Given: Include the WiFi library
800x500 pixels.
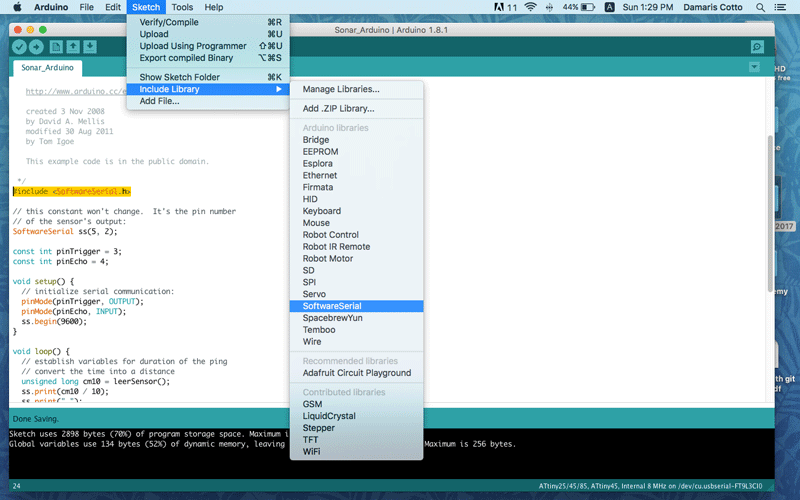Looking at the screenshot, I should pyautogui.click(x=356, y=452).
